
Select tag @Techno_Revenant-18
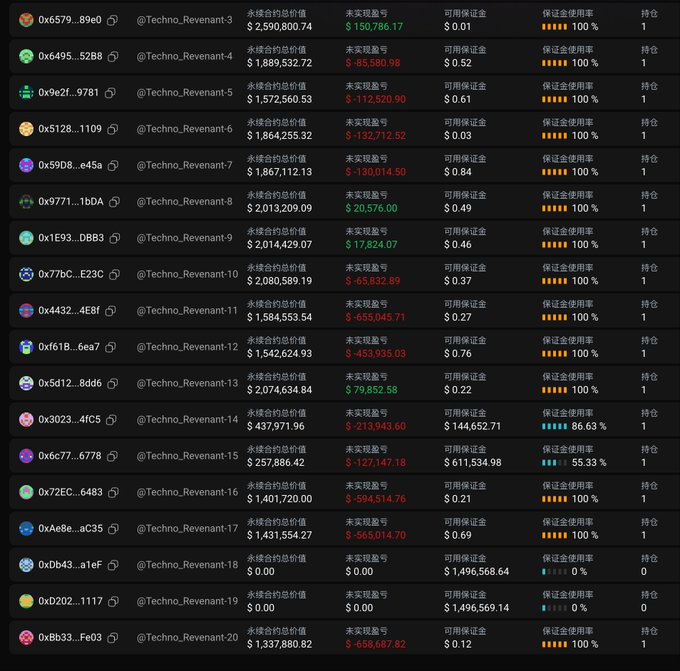[x=187, y=565]
